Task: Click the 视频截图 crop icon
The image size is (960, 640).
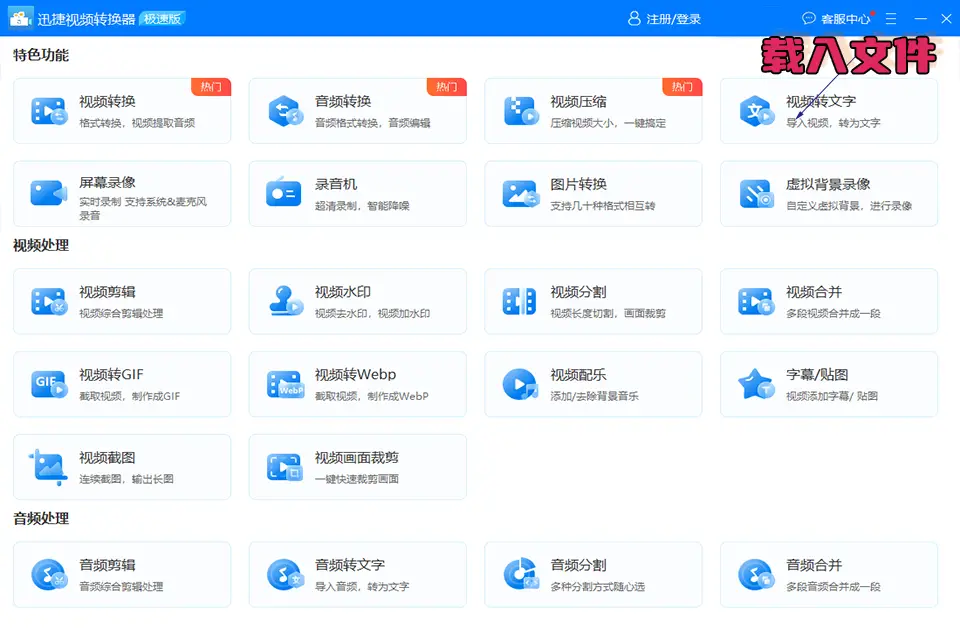Action: coord(48,467)
